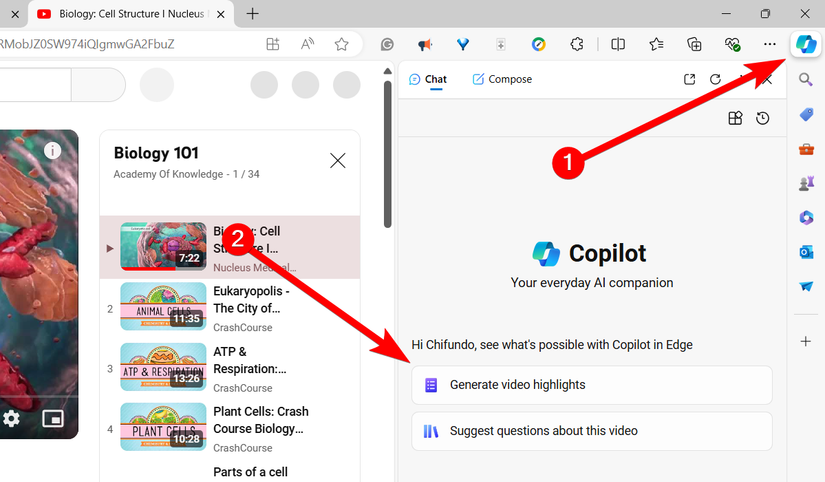Add a sidebar app with plus icon
Screen dimensions: 825x482
806,342
